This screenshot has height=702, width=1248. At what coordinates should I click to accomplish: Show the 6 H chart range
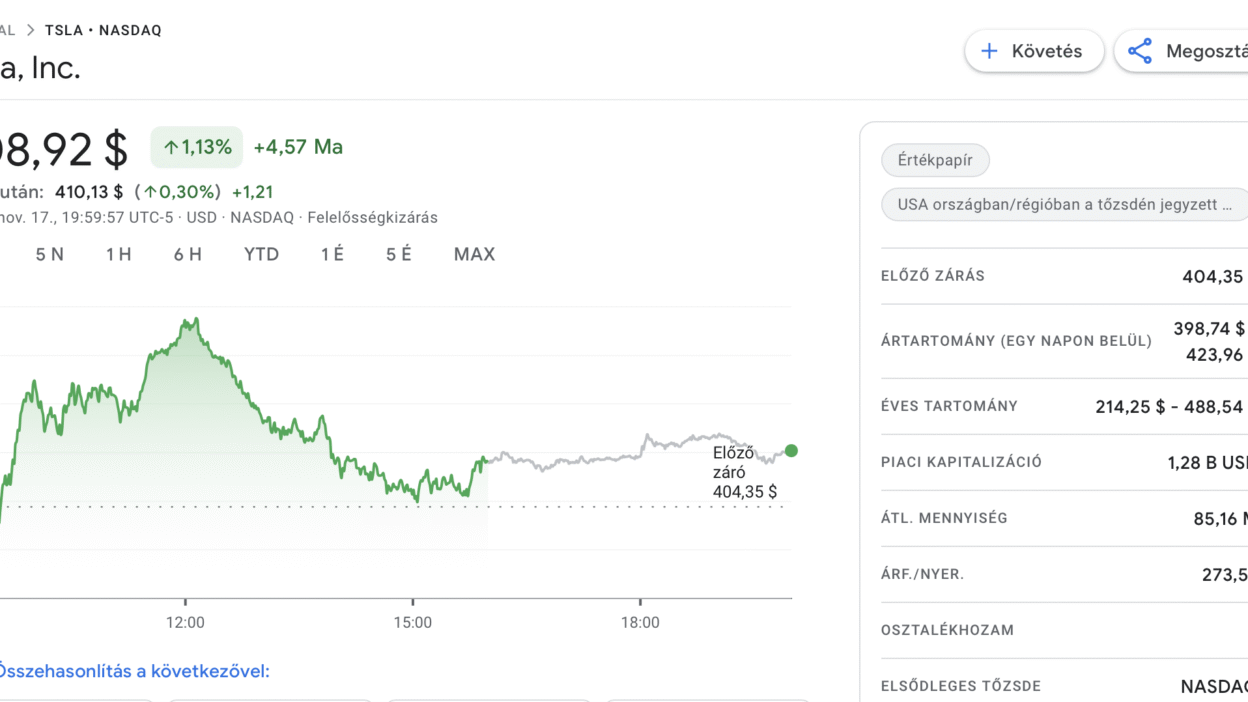[x=188, y=254]
